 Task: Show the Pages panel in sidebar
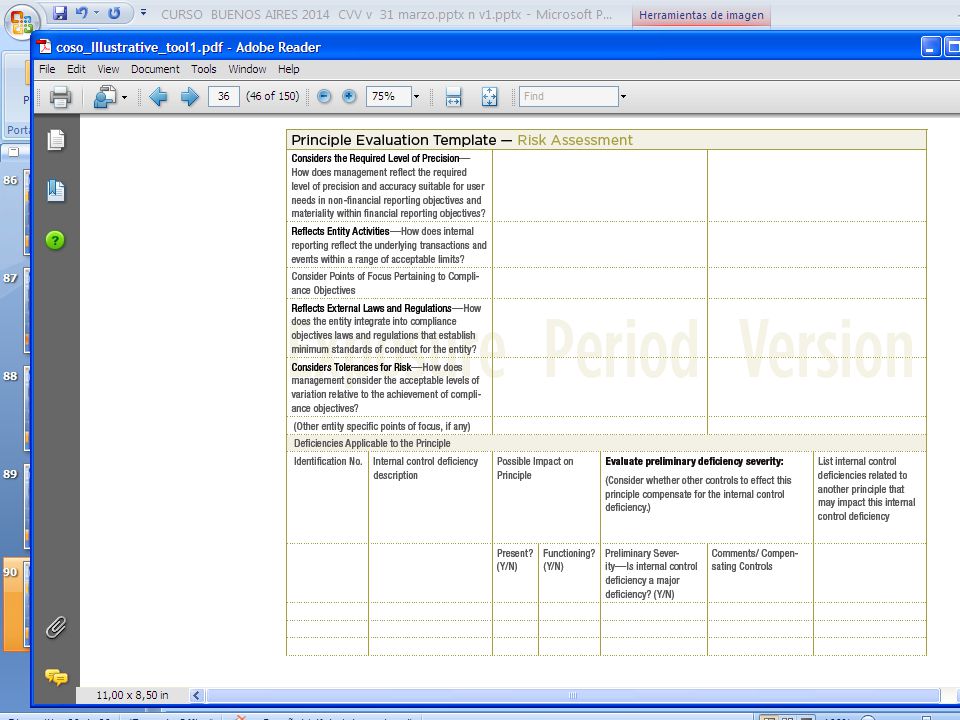(56, 140)
